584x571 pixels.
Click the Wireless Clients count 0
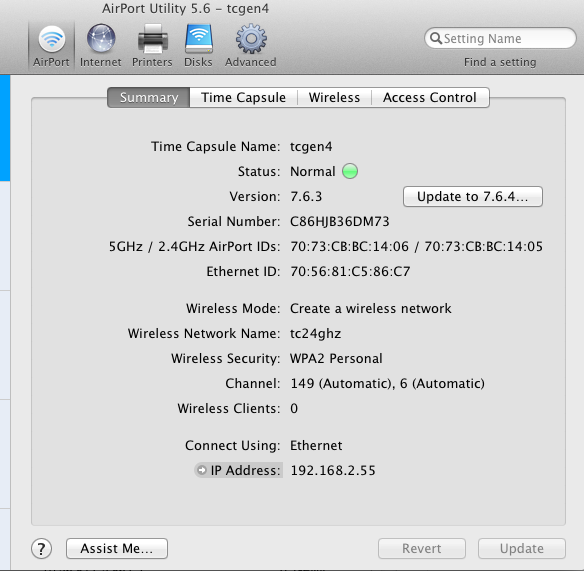point(294,409)
